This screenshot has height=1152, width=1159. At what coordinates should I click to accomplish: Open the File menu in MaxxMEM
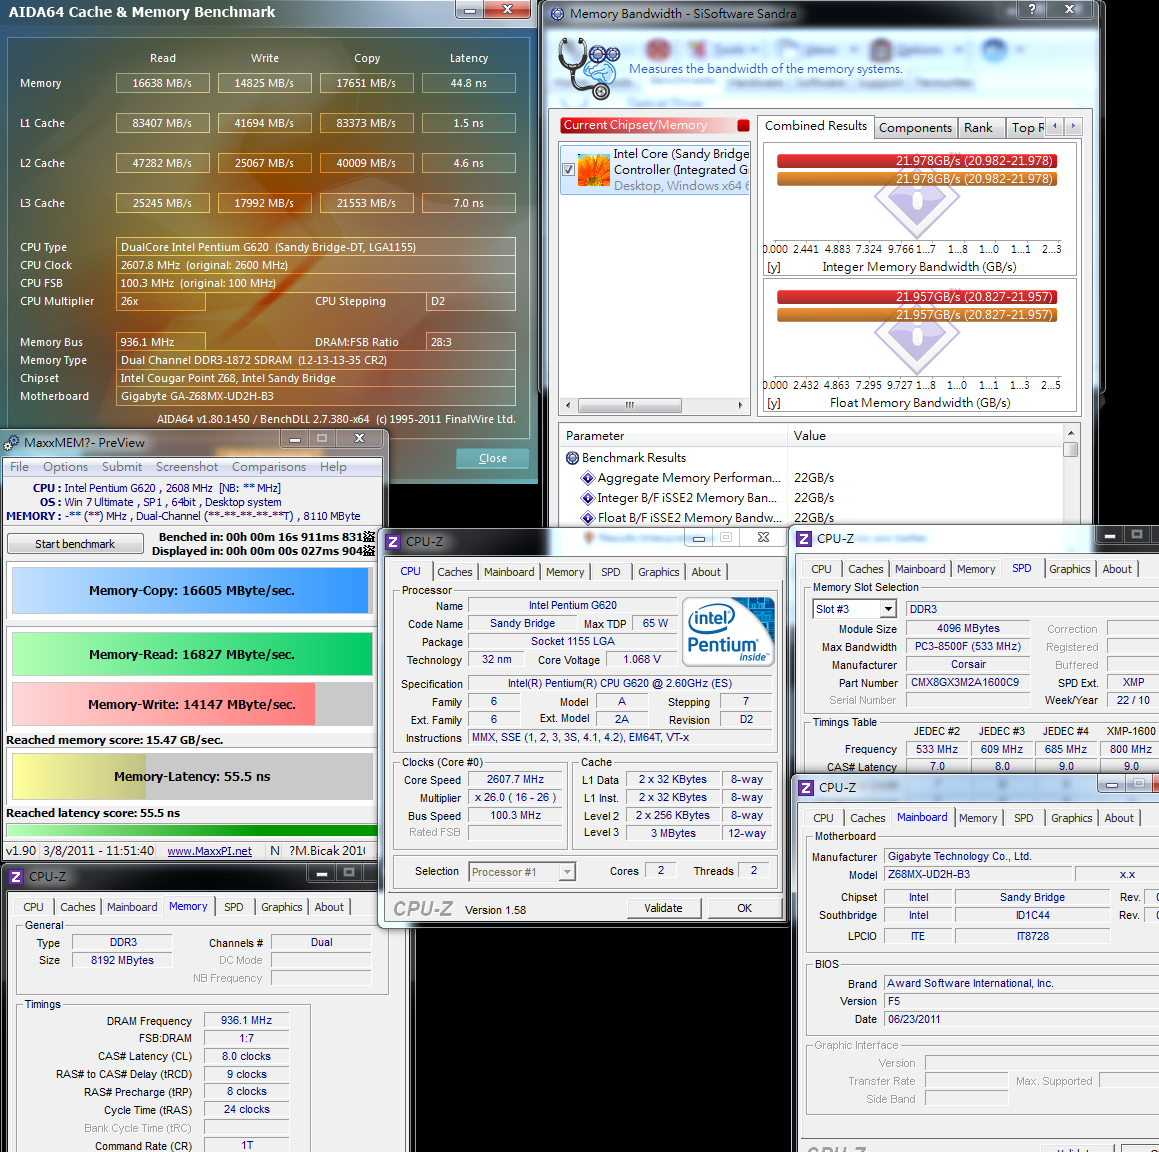(x=19, y=467)
